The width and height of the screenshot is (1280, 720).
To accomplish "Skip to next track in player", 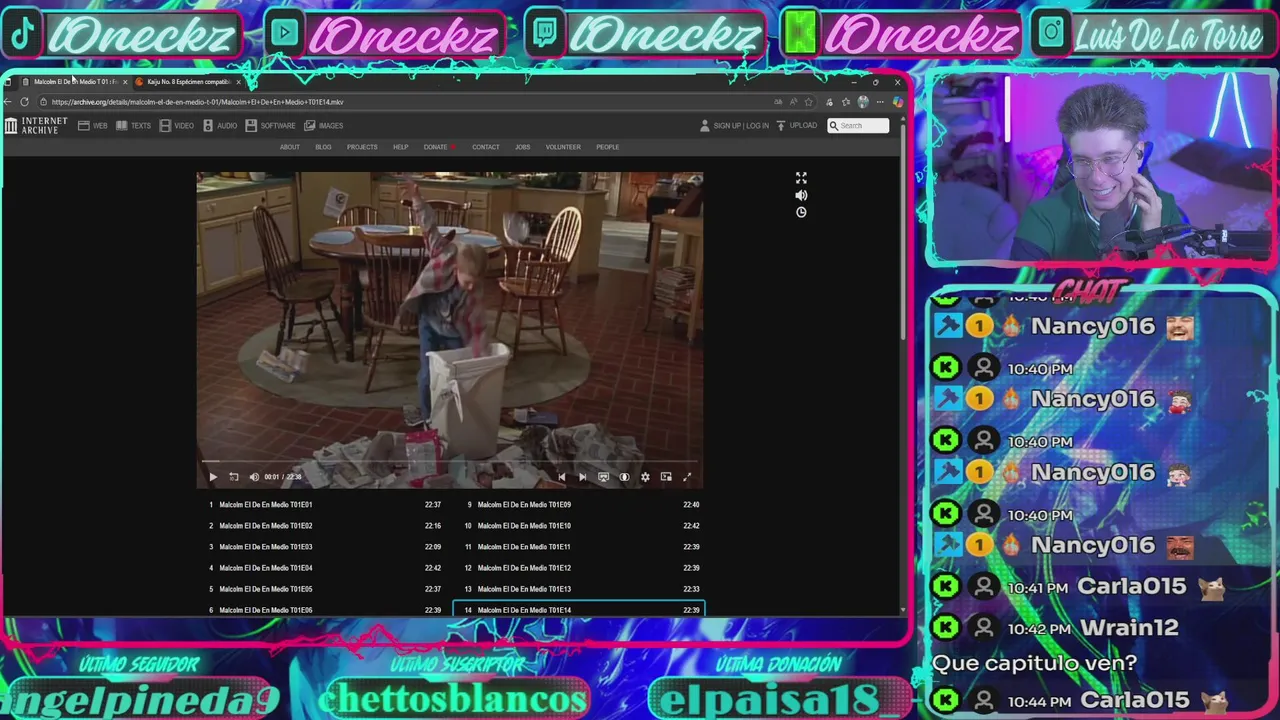I will 582,477.
